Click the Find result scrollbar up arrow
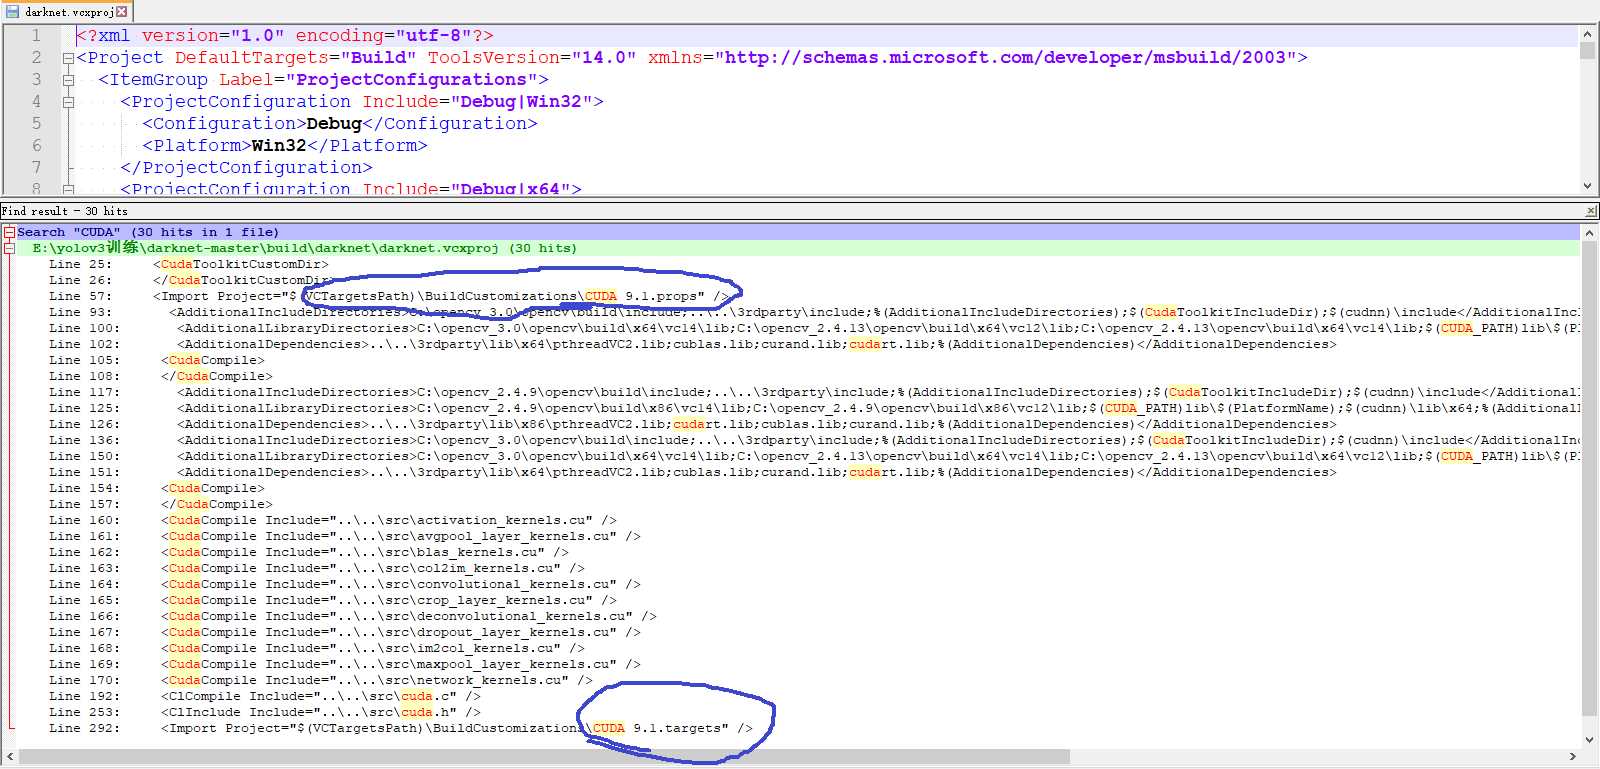This screenshot has height=769, width=1600. click(x=1589, y=232)
